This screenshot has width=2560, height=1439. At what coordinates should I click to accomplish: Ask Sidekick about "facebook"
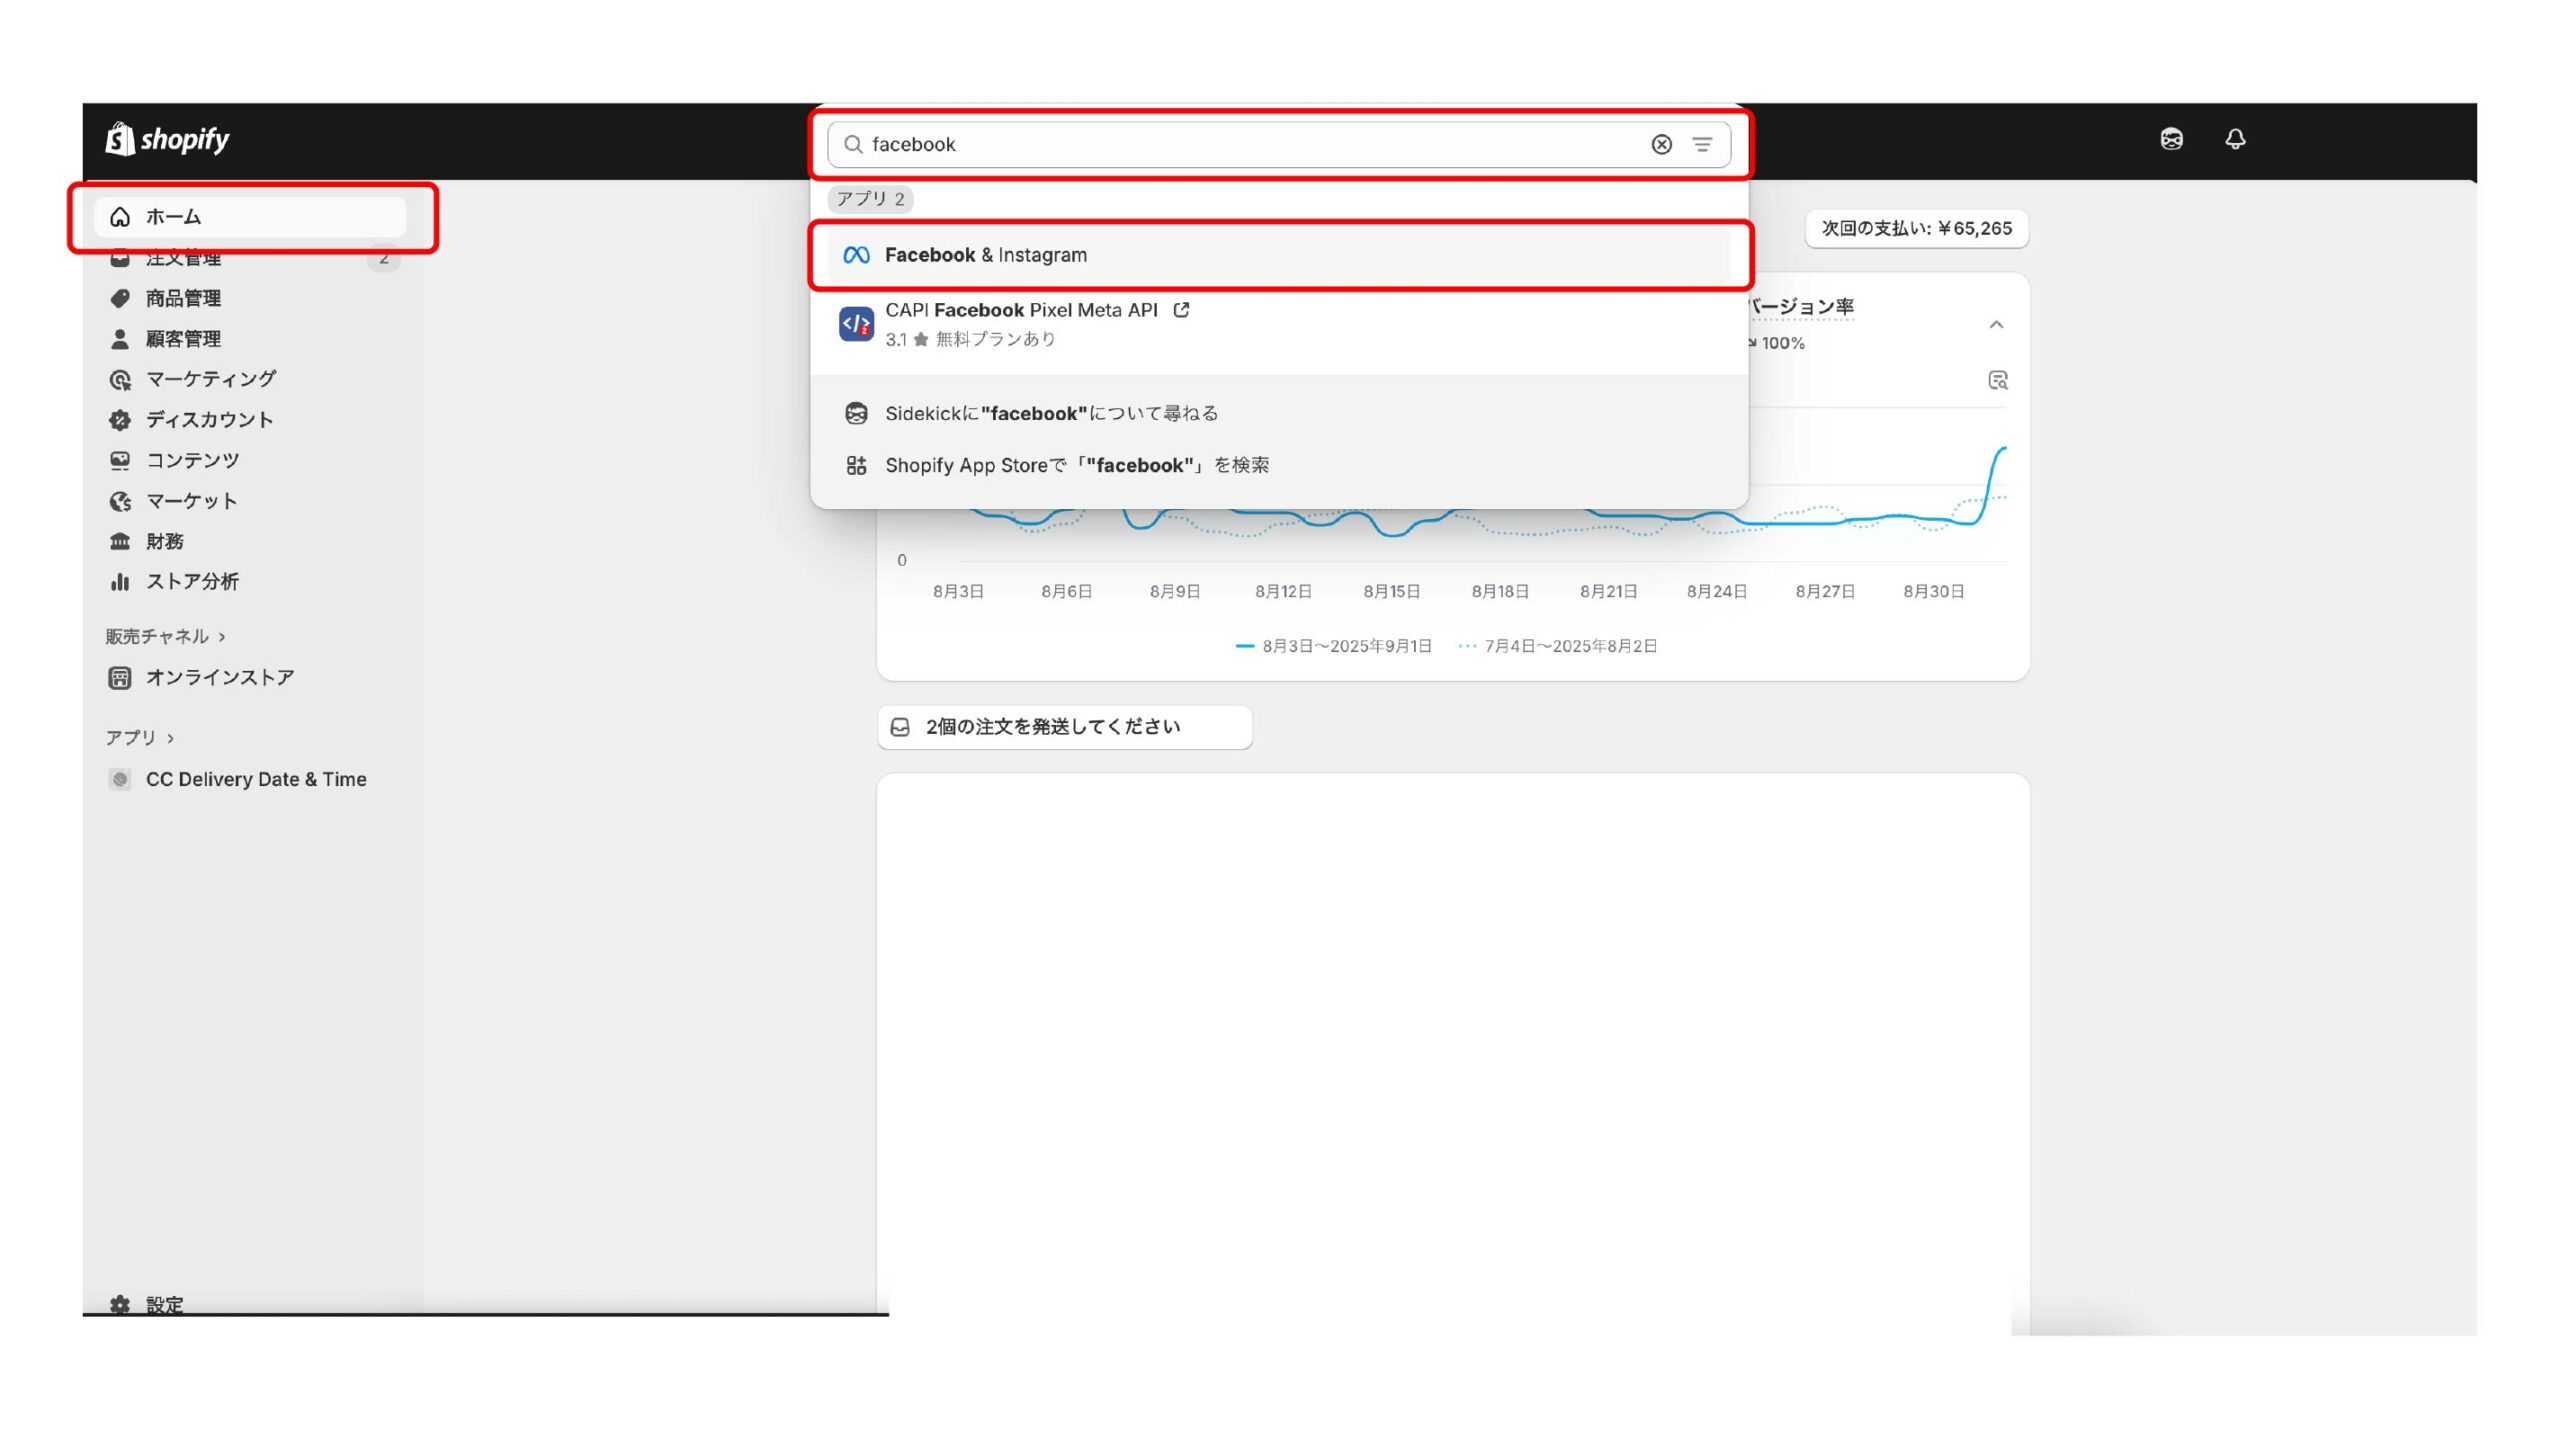[x=1279, y=413]
